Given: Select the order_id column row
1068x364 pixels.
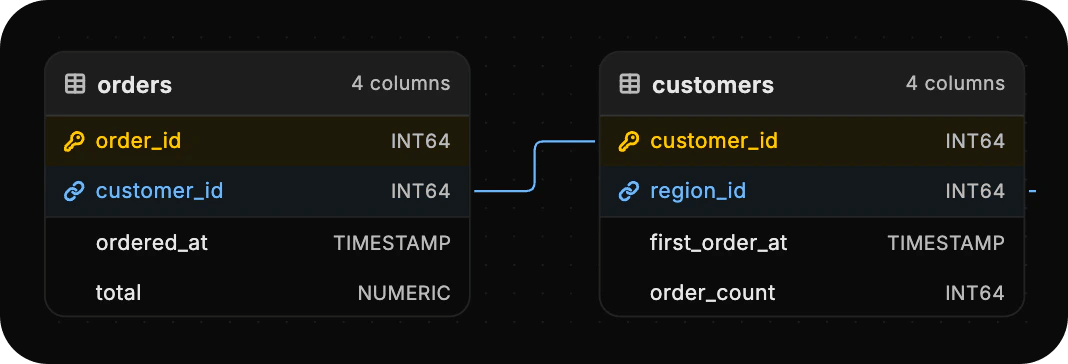Looking at the screenshot, I should click(x=257, y=141).
